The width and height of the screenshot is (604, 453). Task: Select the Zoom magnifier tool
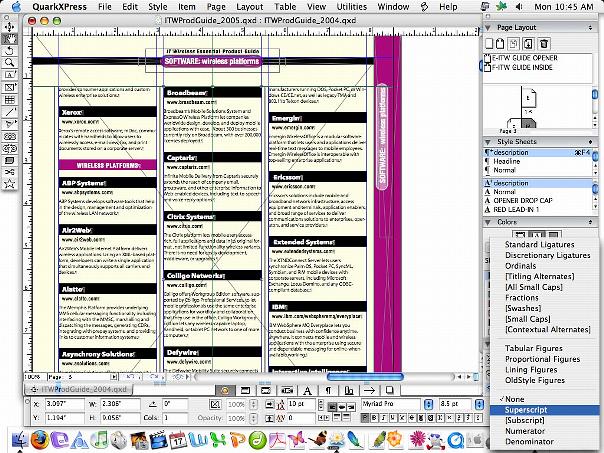point(9,62)
